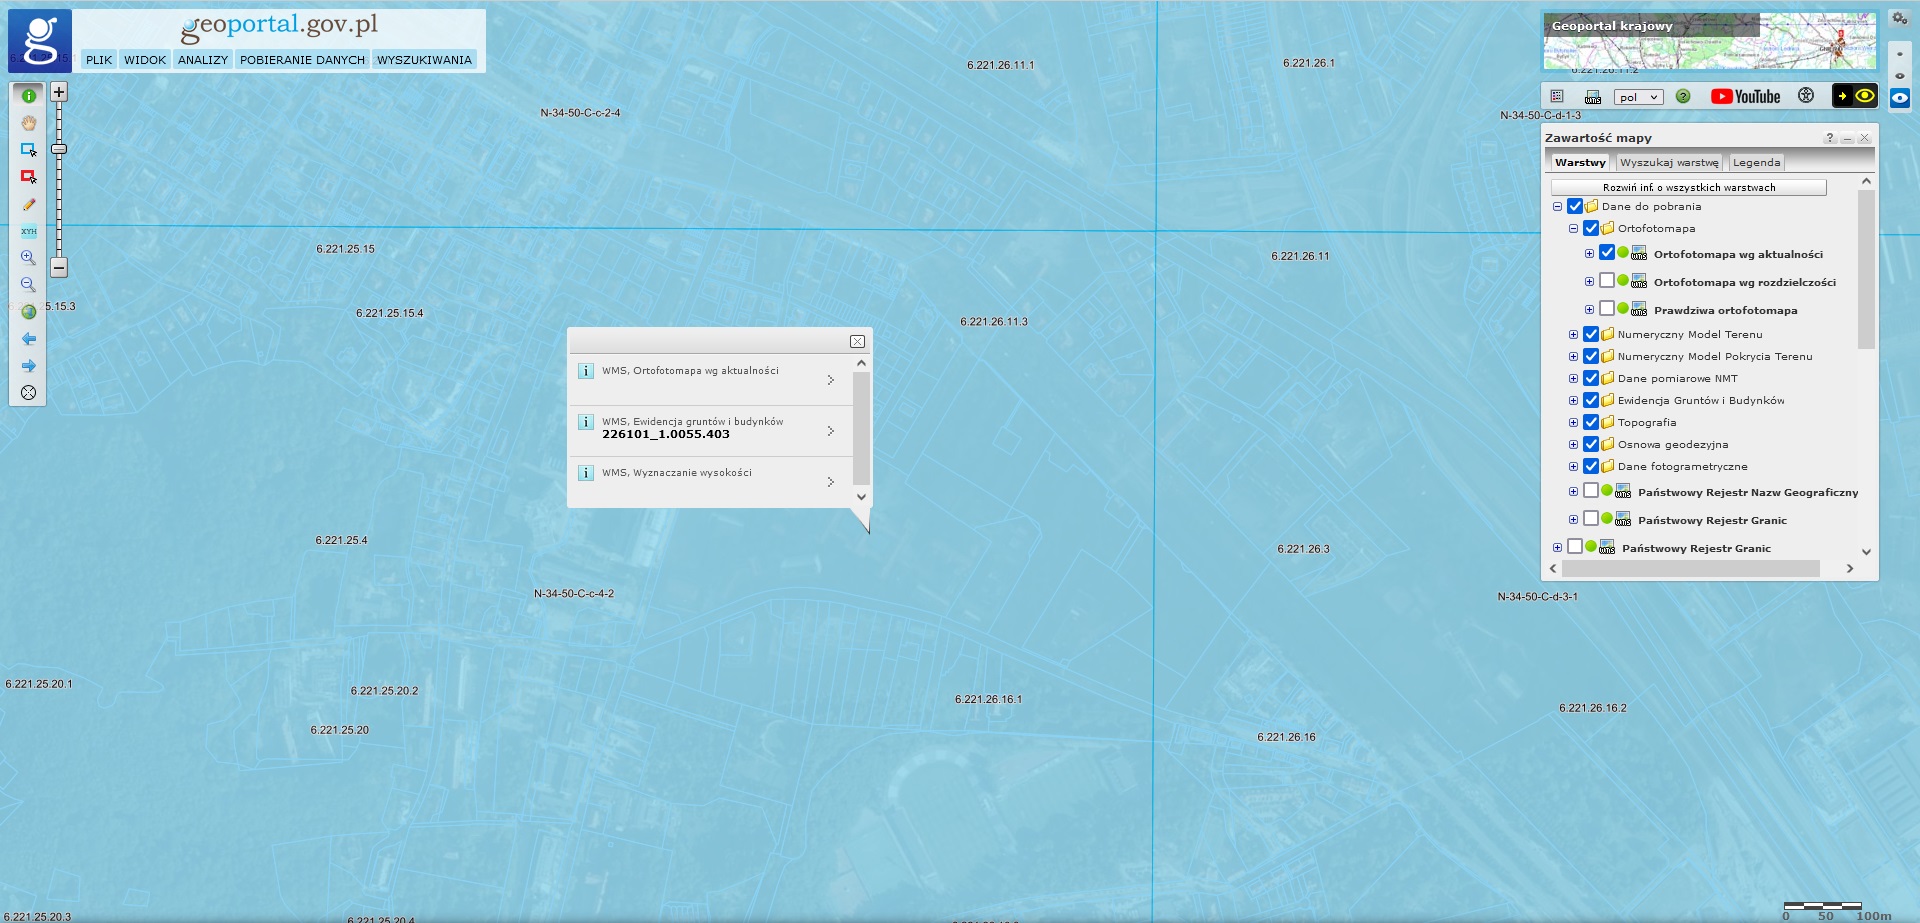Click the Geoportal krajowy overview map thumbnail
Screen dimensions: 1920x923
[x=1709, y=42]
